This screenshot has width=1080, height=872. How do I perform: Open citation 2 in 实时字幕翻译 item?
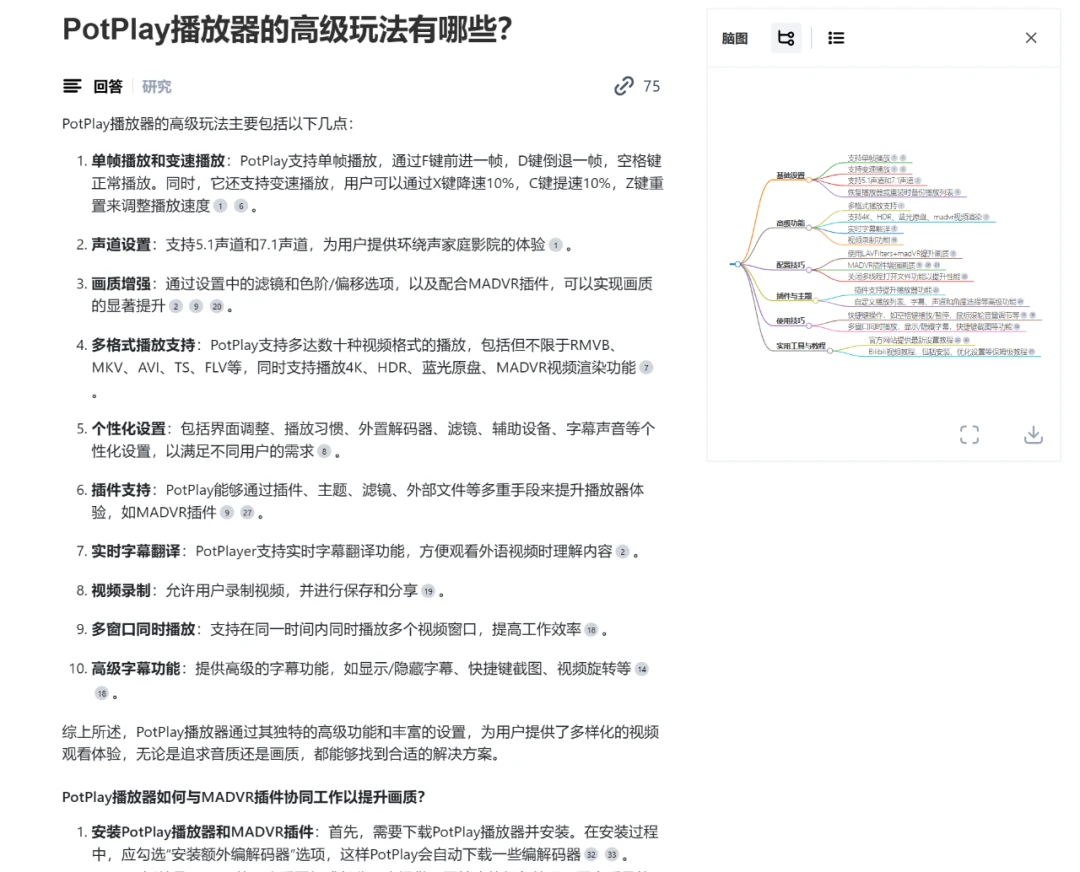[x=623, y=552]
